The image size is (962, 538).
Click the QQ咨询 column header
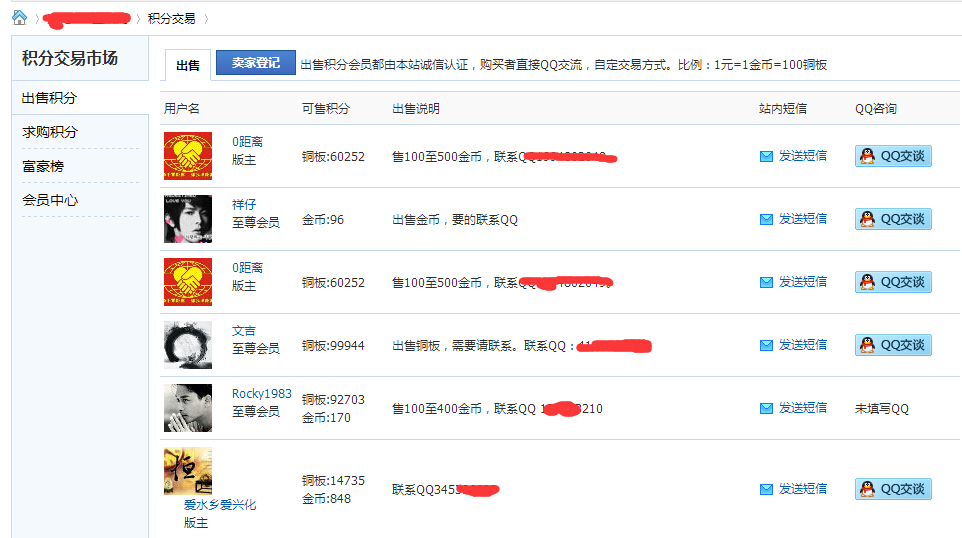875,109
